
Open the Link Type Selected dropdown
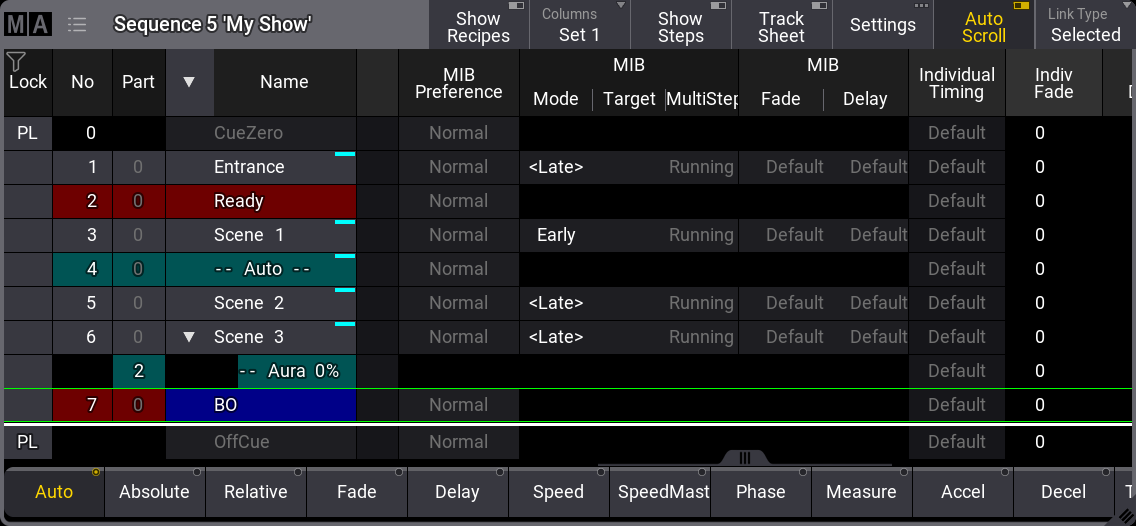click(1085, 26)
